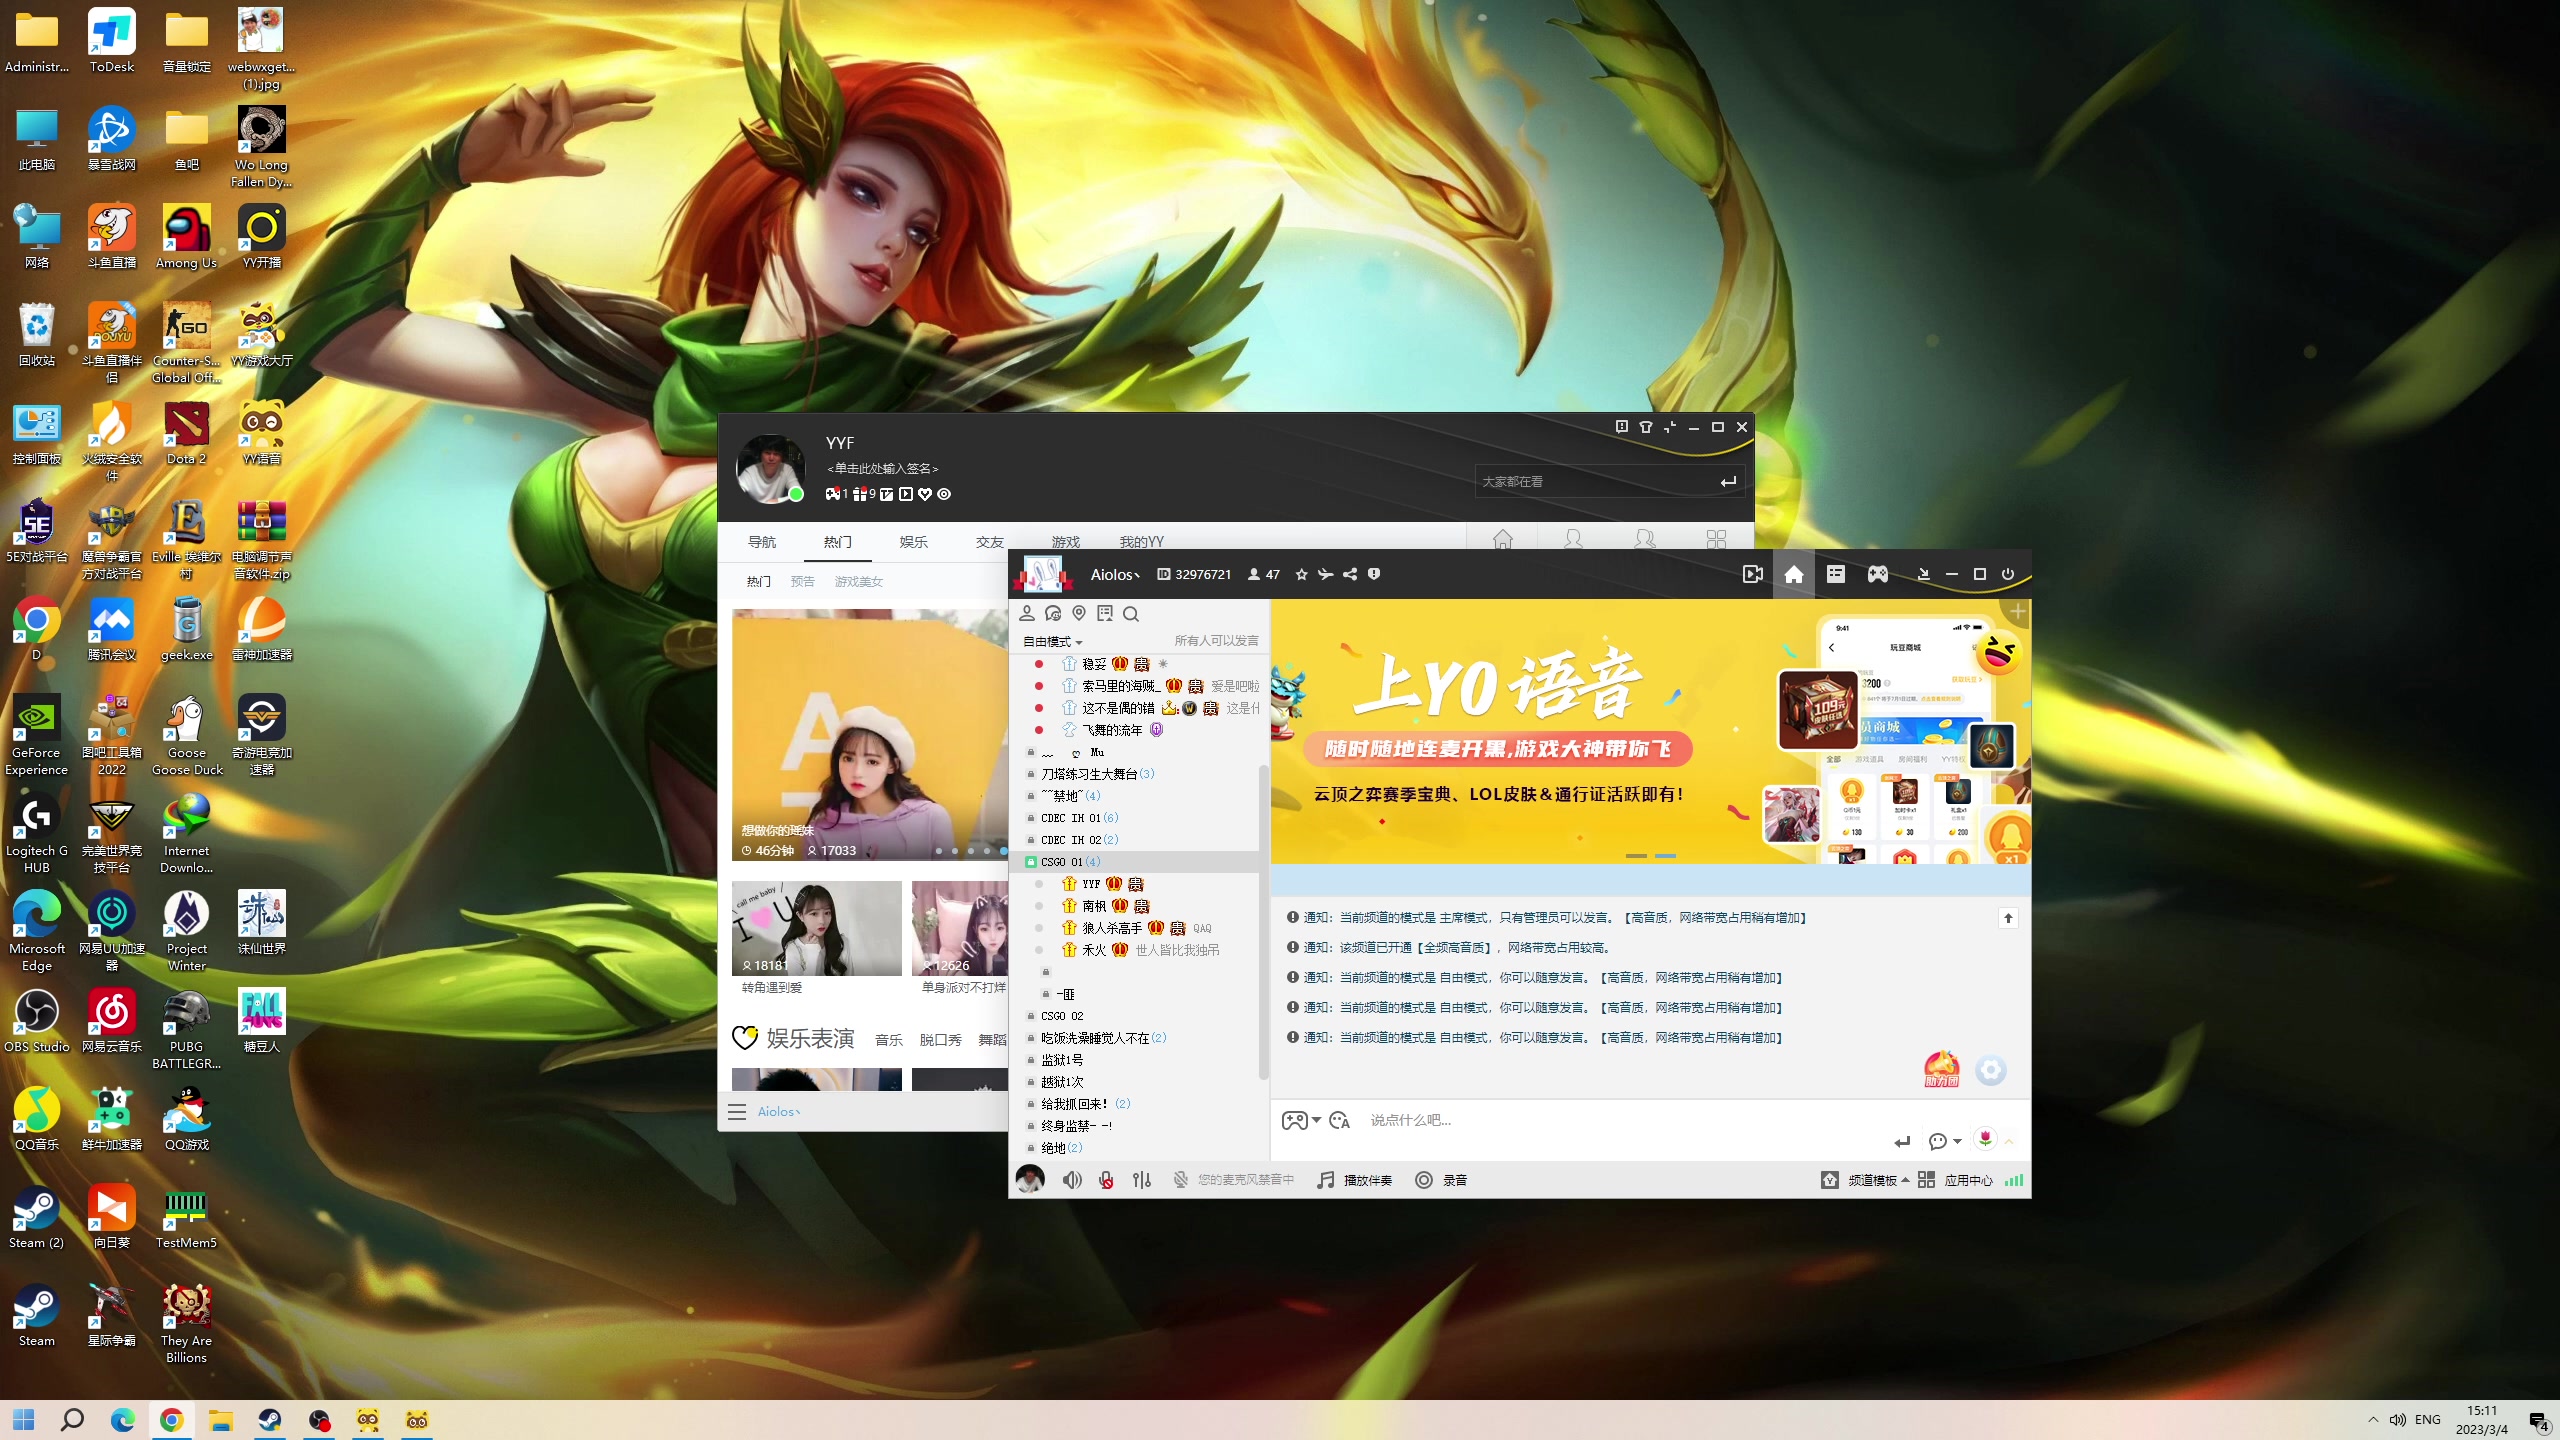Viewport: 2560px width, 1440px height.
Task: Open the channel home icon in Aiolos window
Action: [1794, 574]
